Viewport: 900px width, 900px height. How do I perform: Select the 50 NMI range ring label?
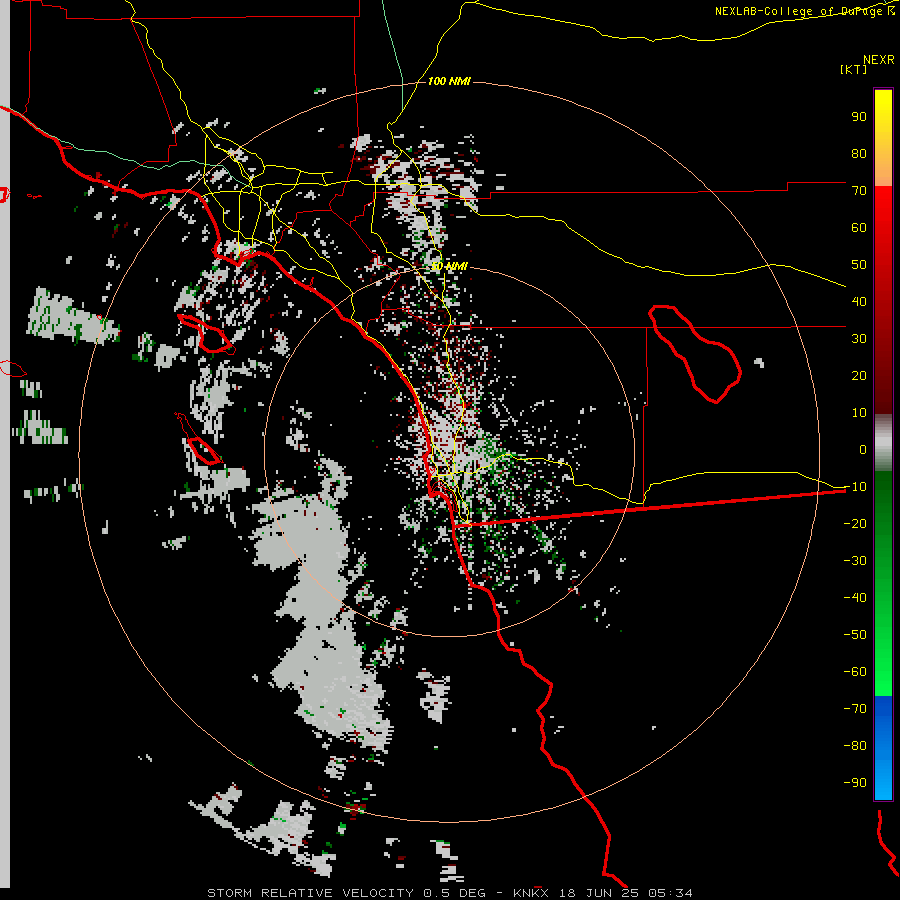pos(449,266)
